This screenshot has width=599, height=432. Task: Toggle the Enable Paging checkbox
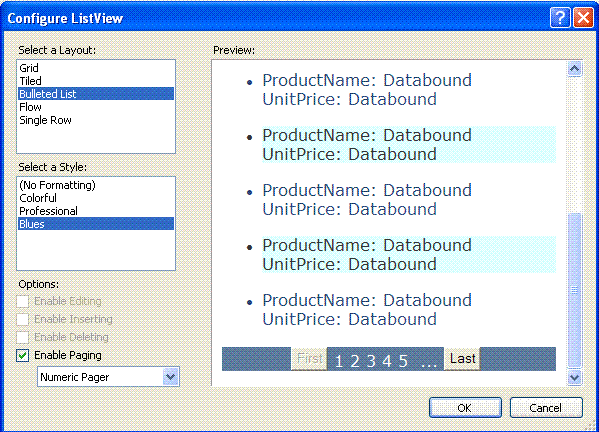[x=23, y=355]
